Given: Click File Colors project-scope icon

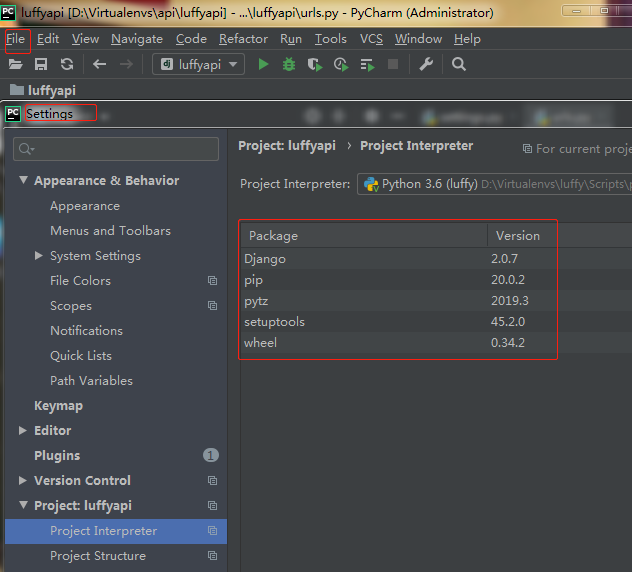Looking at the screenshot, I should [x=212, y=281].
